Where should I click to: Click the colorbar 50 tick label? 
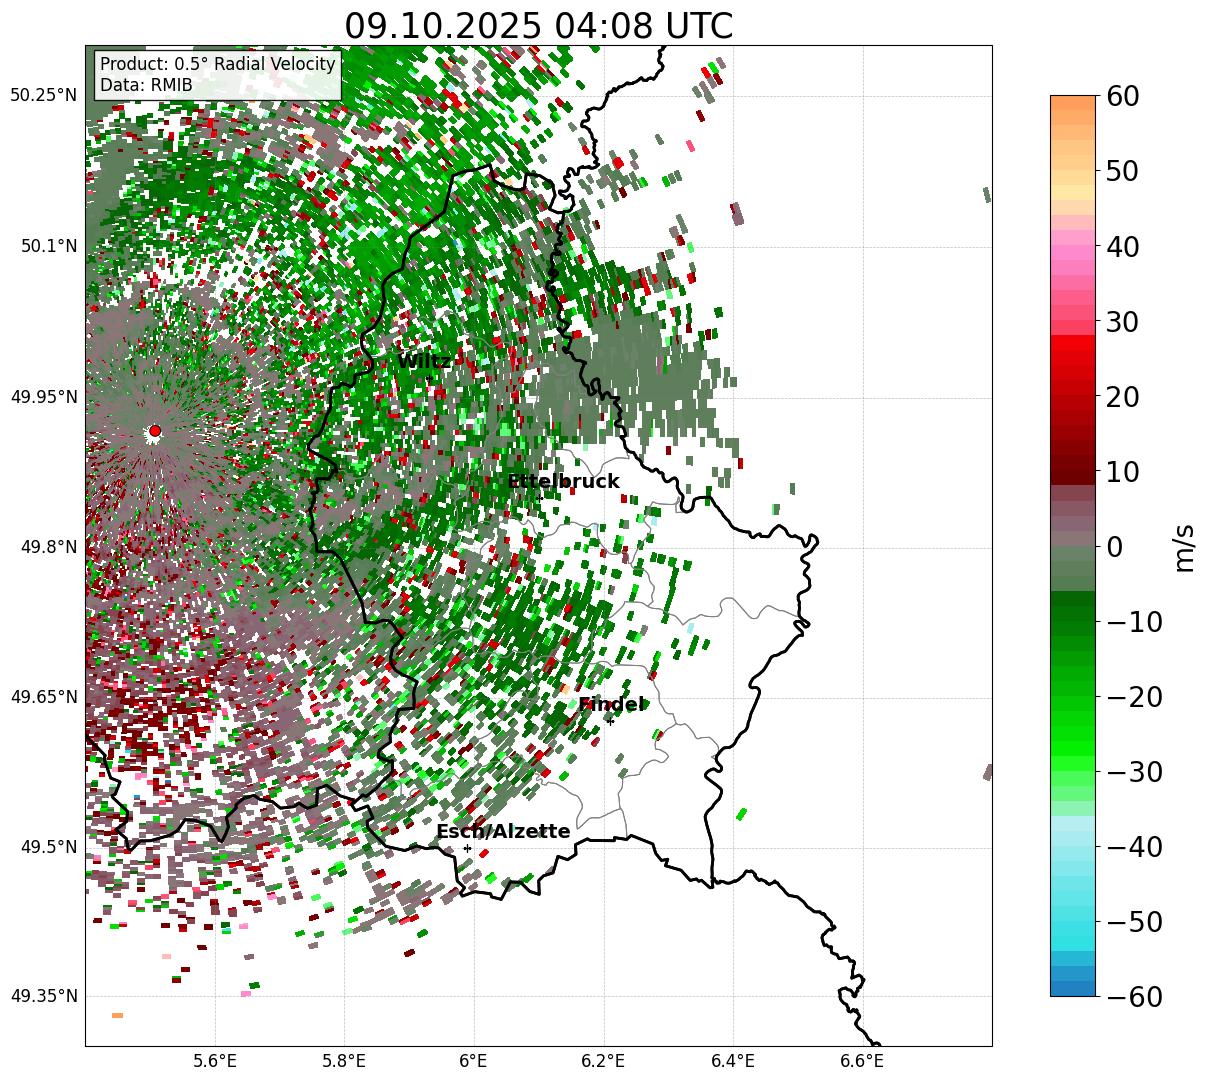pos(1121,171)
